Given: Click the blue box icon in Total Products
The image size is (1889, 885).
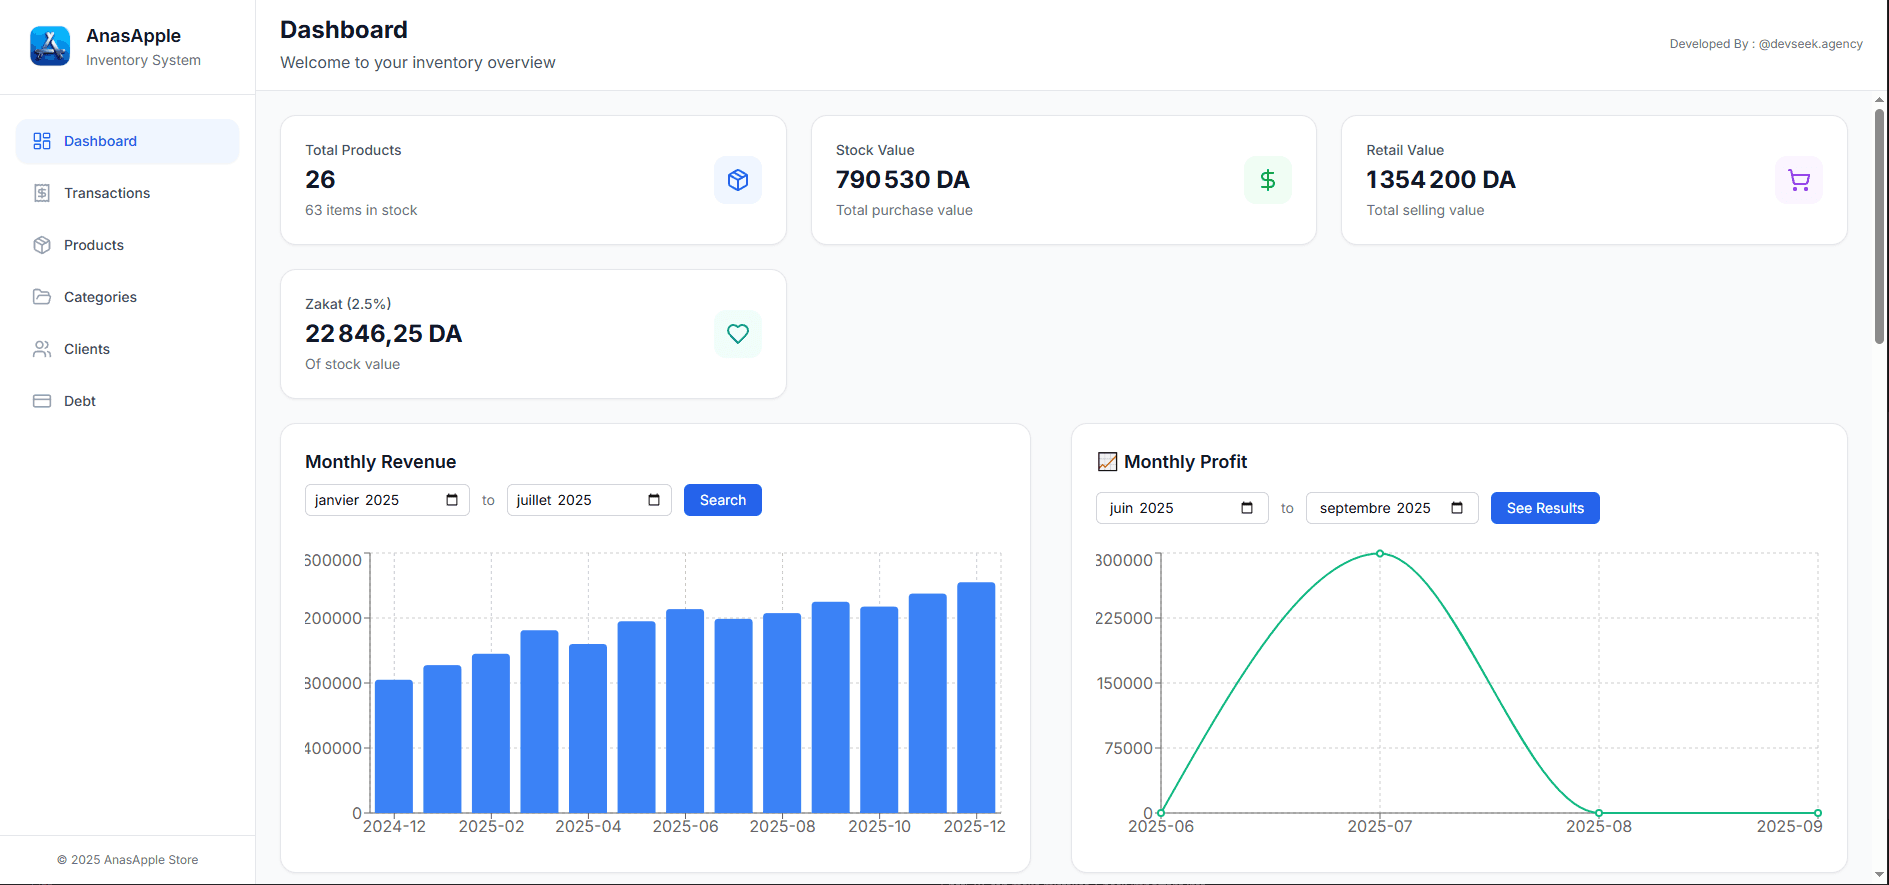Looking at the screenshot, I should coord(738,180).
